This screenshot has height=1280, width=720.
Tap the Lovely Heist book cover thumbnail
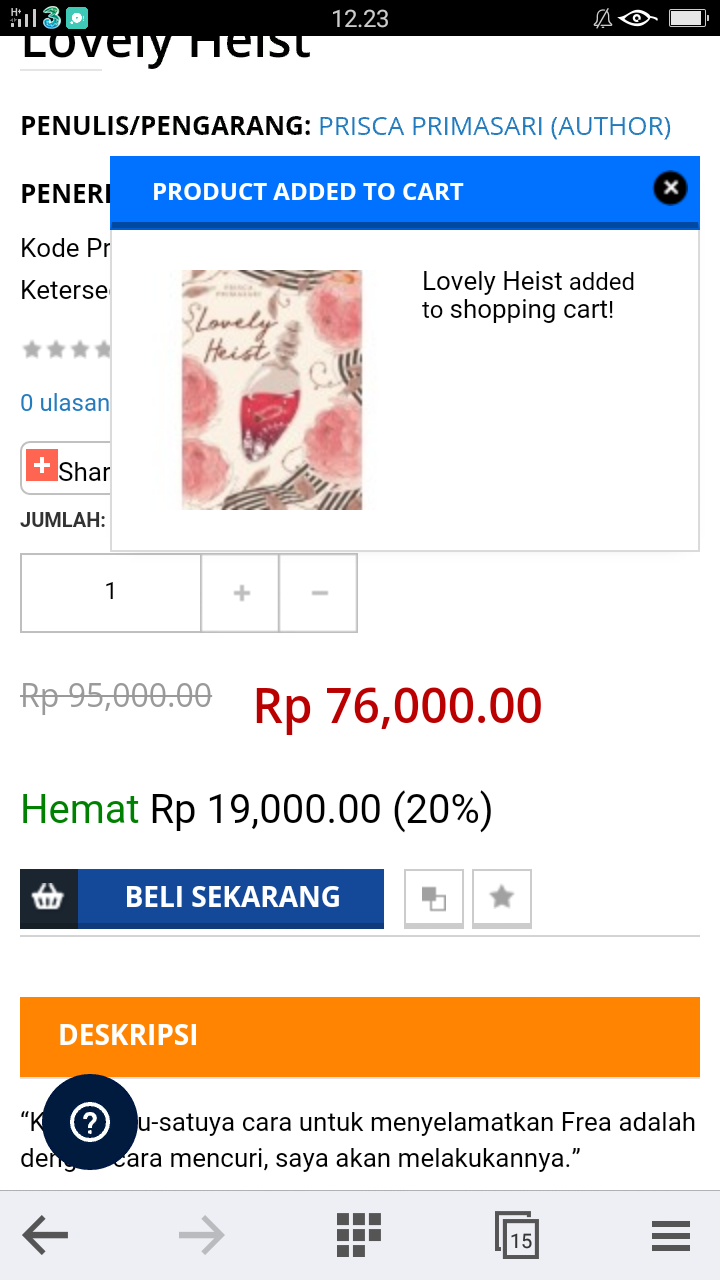(x=272, y=390)
